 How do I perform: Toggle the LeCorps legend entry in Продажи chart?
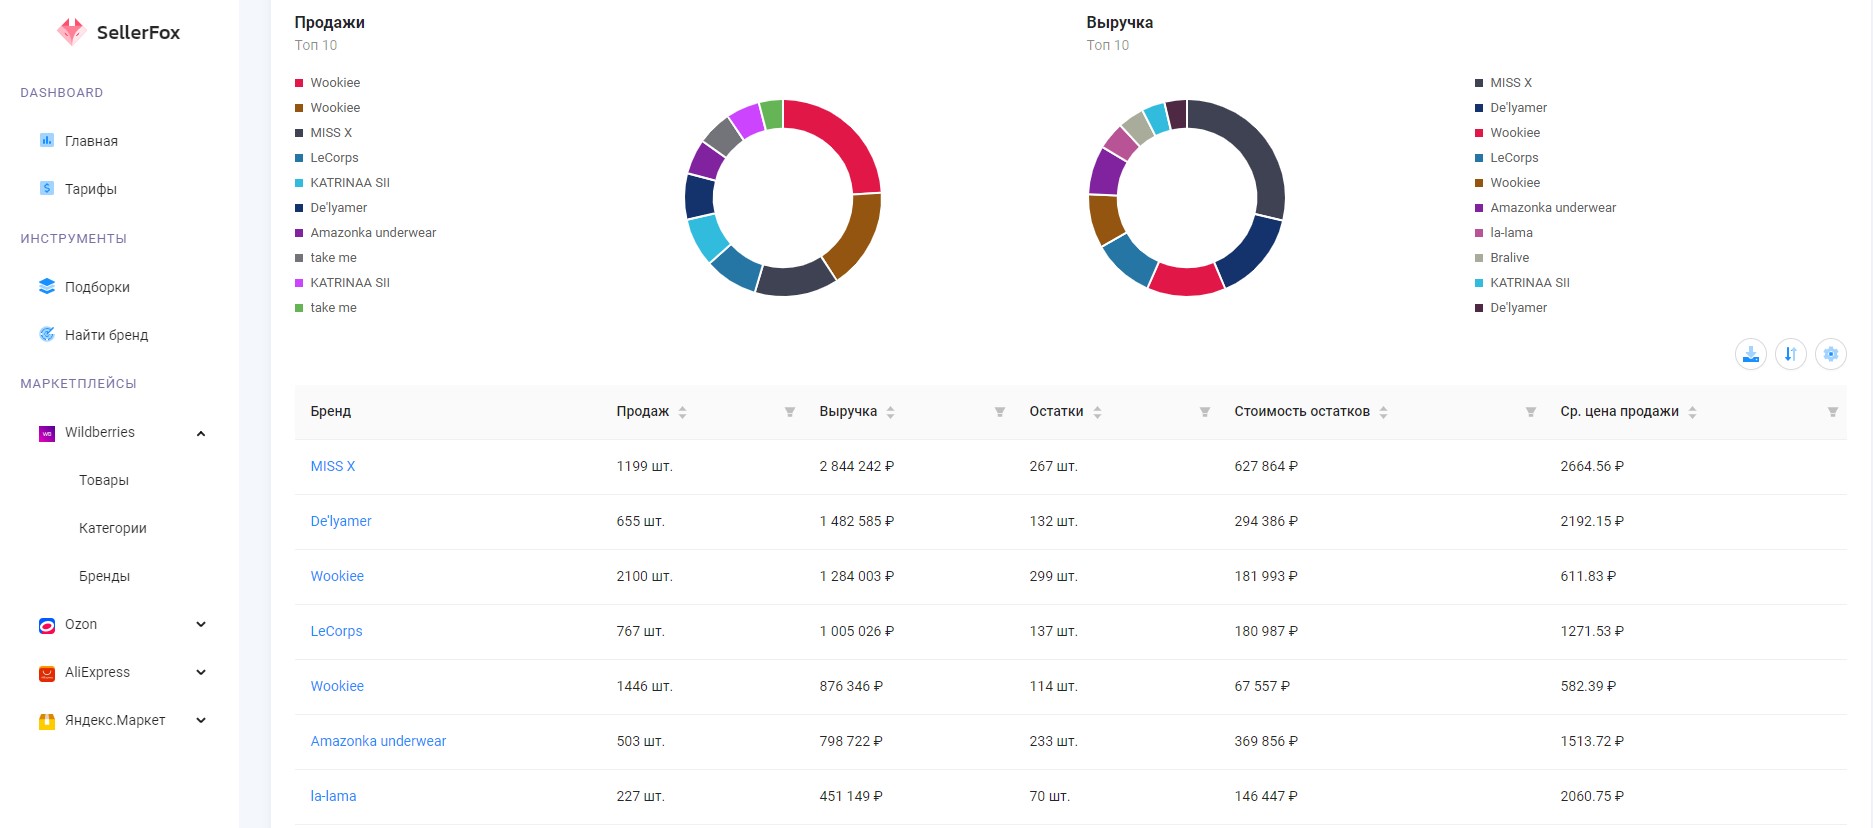coord(326,158)
